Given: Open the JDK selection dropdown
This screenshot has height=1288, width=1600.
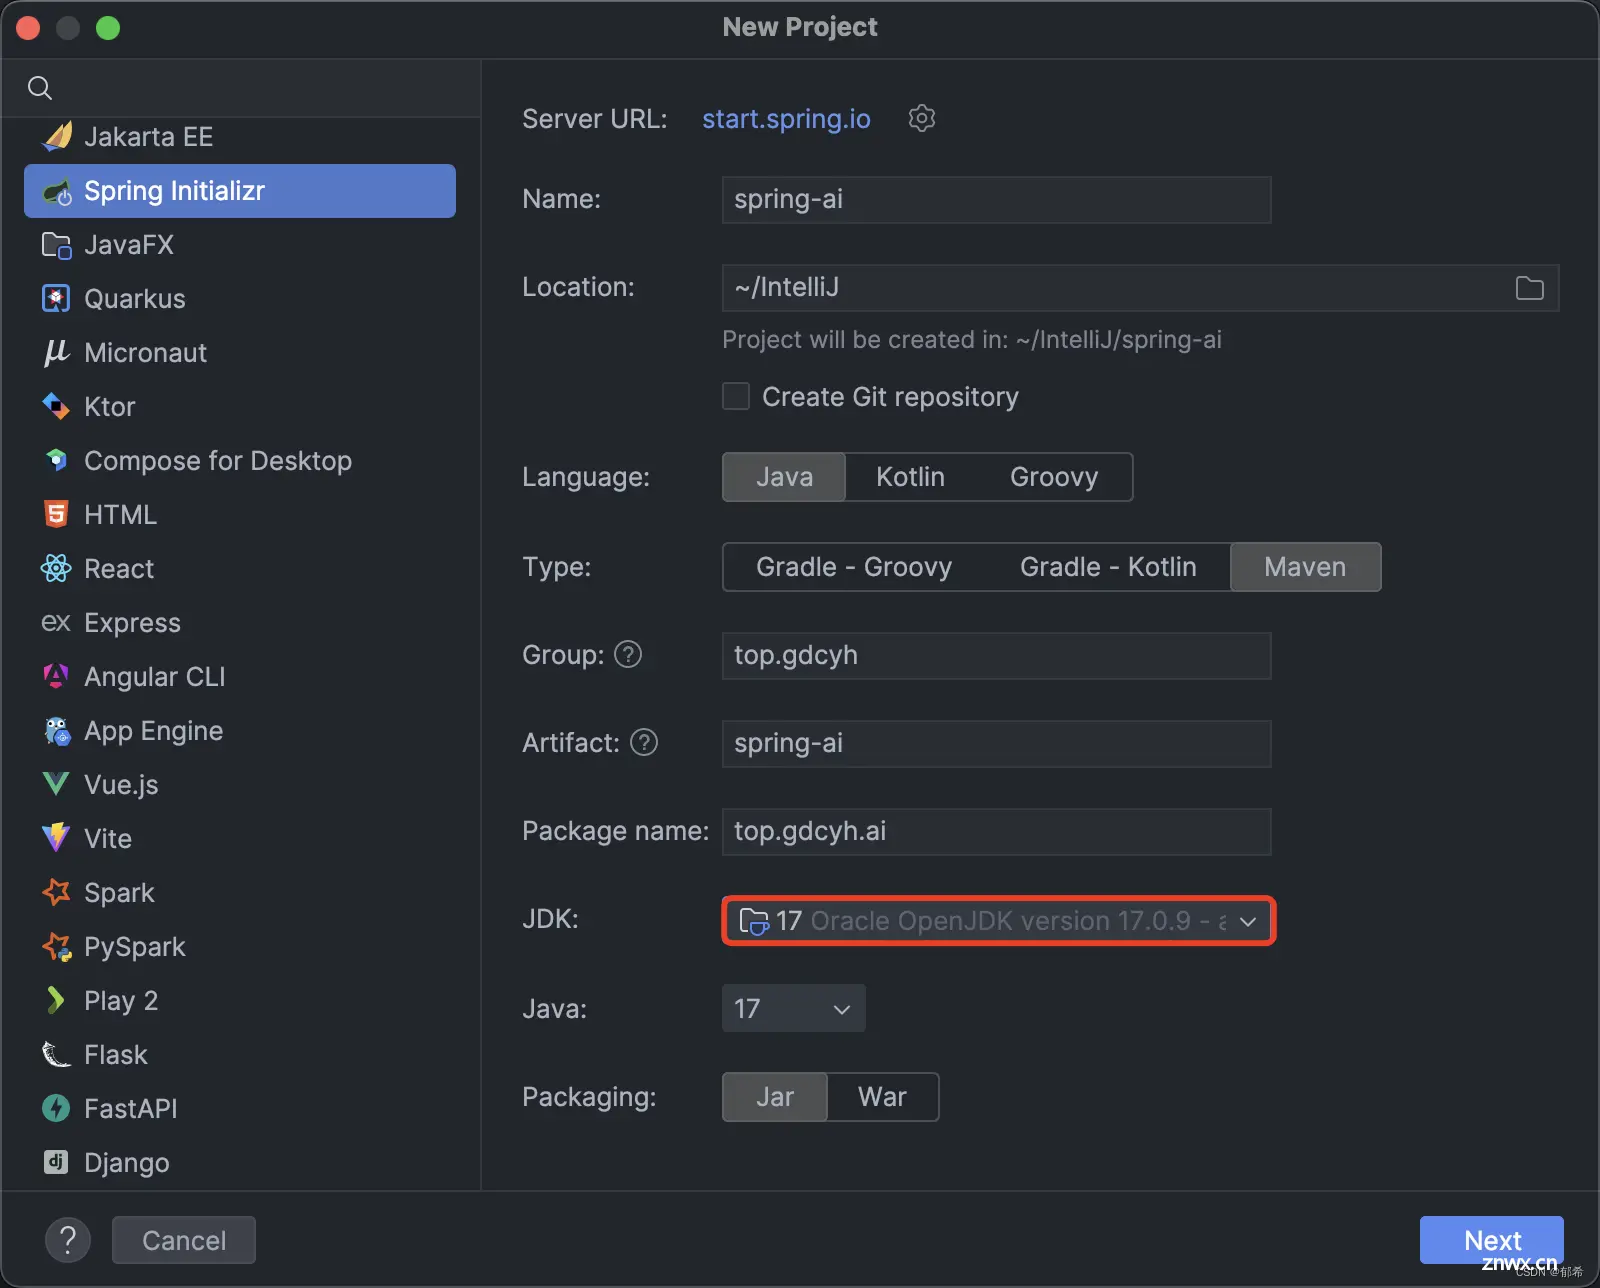Looking at the screenshot, I should click(x=998, y=921).
